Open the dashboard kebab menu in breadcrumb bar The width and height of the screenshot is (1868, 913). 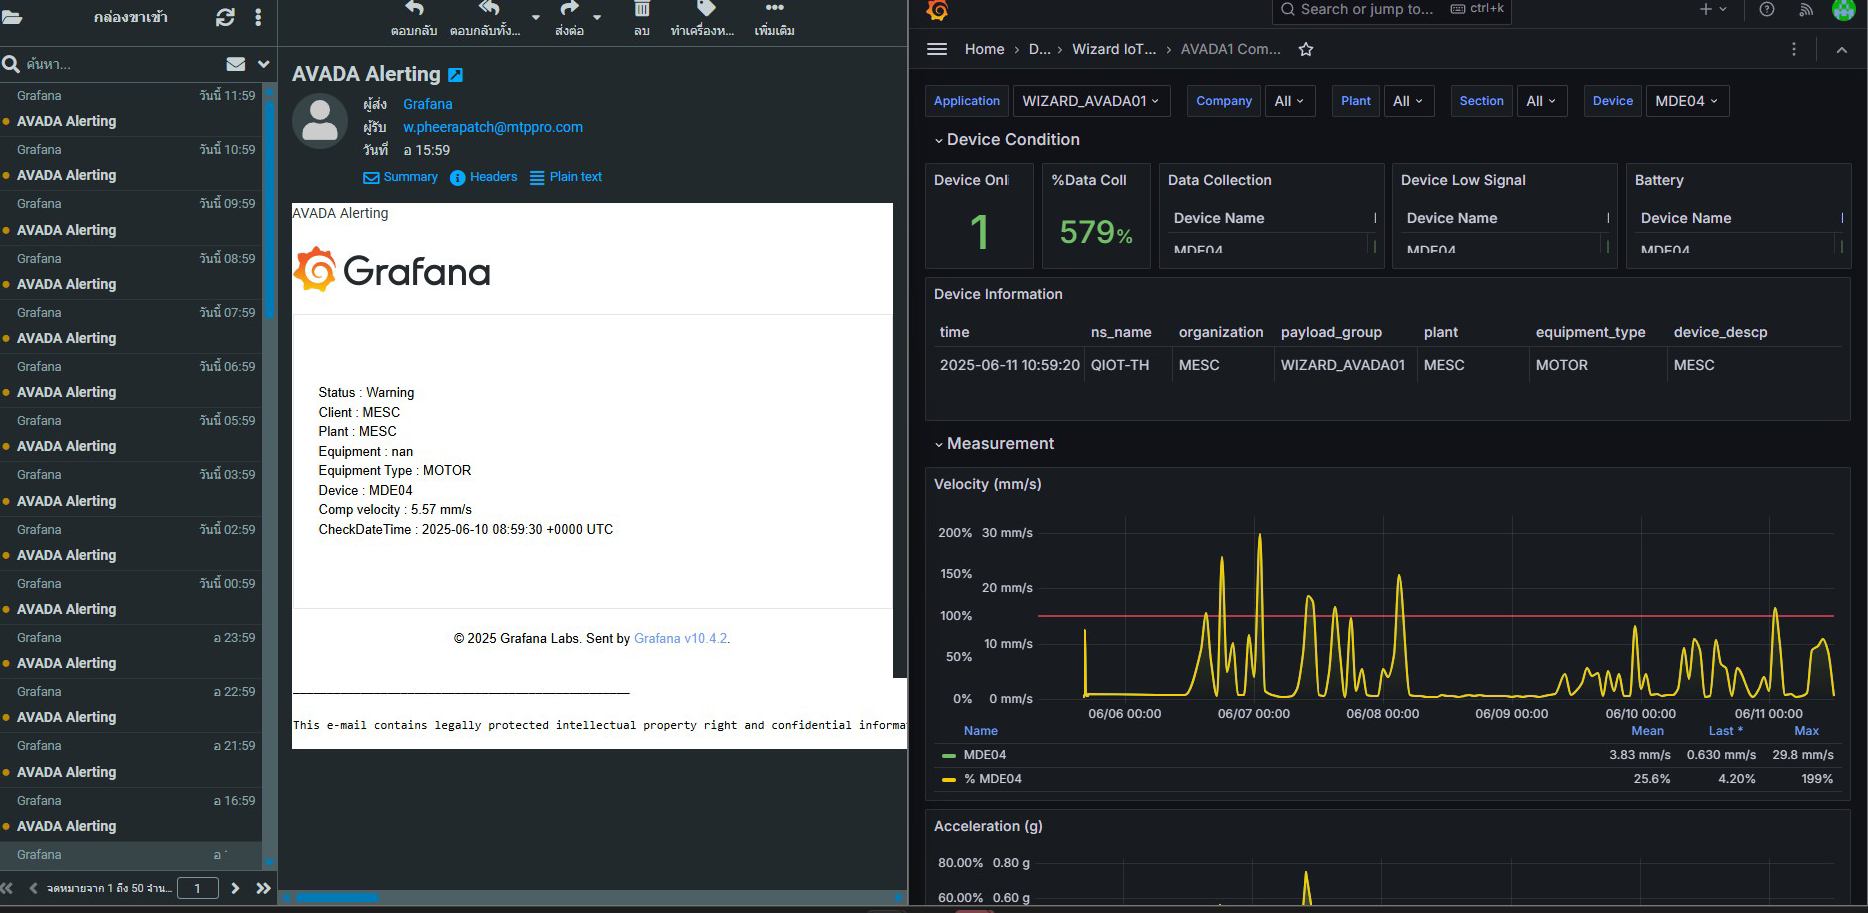tap(1794, 49)
